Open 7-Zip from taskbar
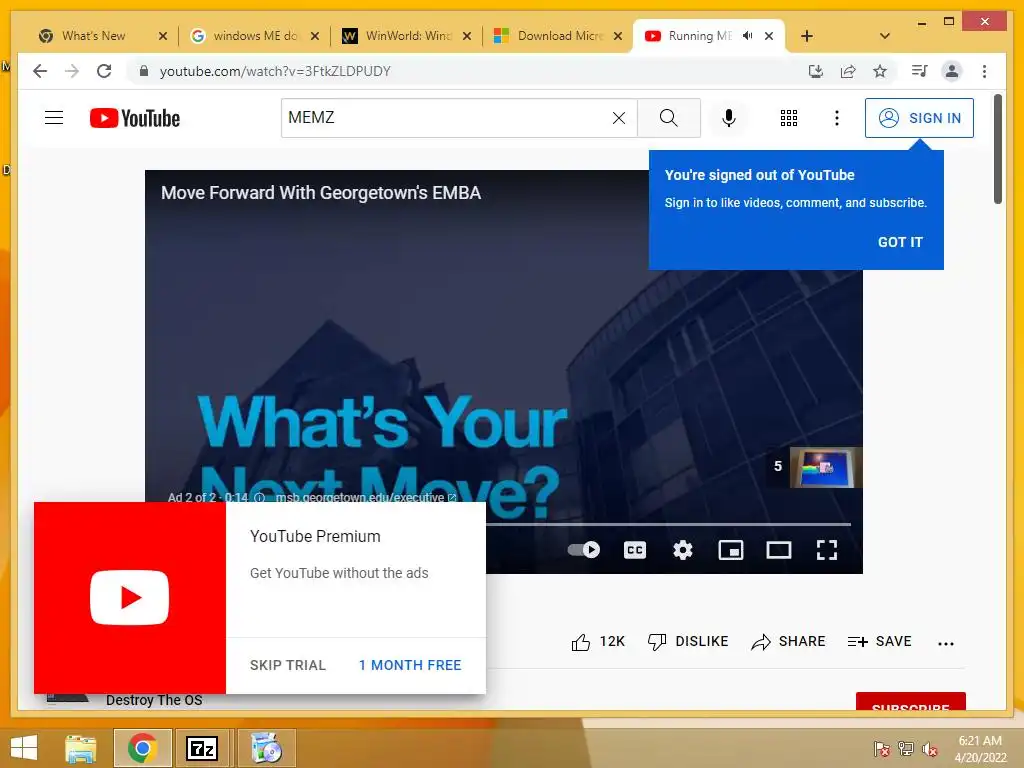The image size is (1024, 768). (202, 748)
